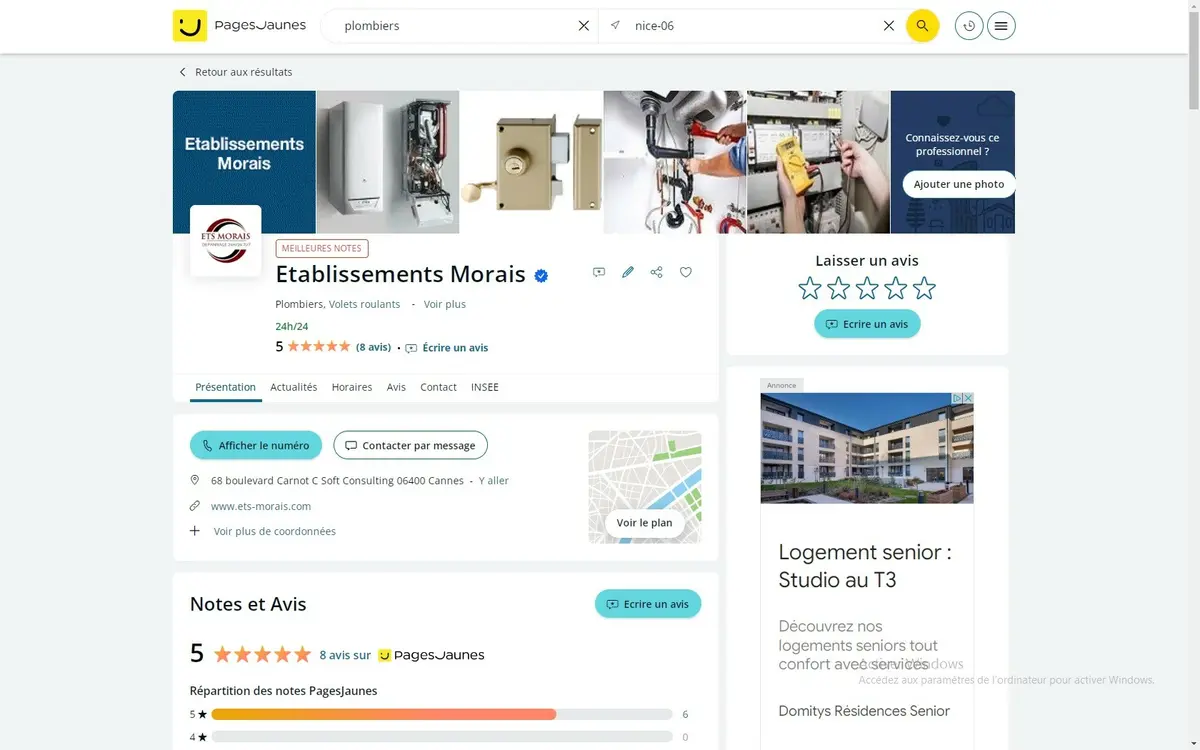Clear the 'nice-06' location field
Image resolution: width=1200 pixels, height=750 pixels.
point(889,26)
